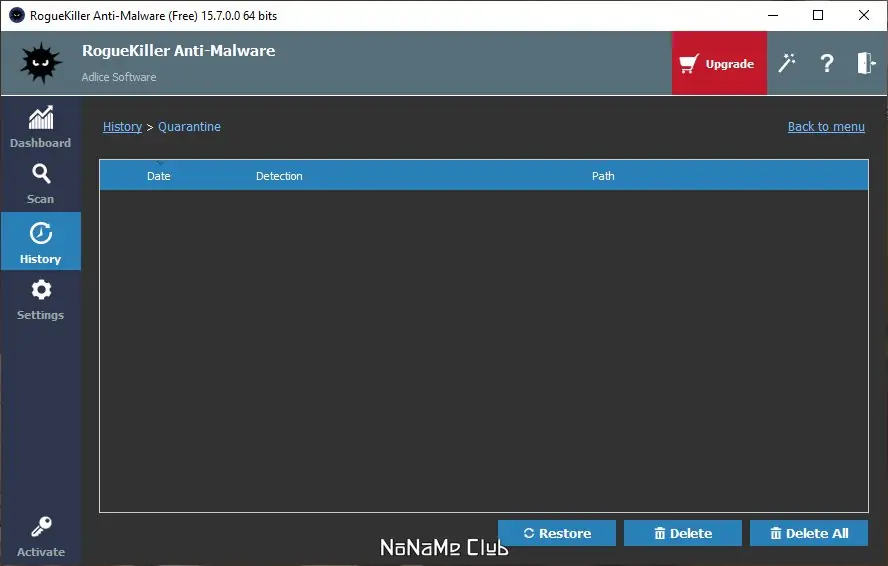Click the Delete button
This screenshot has width=888, height=566.
683,533
